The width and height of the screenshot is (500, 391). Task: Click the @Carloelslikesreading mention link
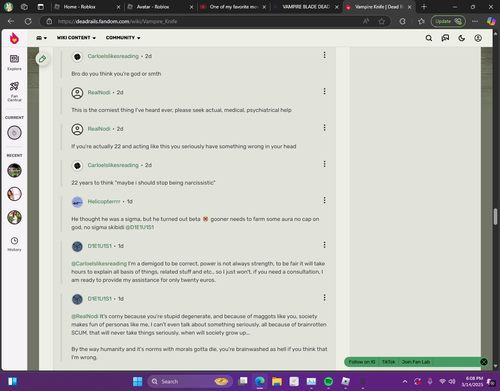99,263
